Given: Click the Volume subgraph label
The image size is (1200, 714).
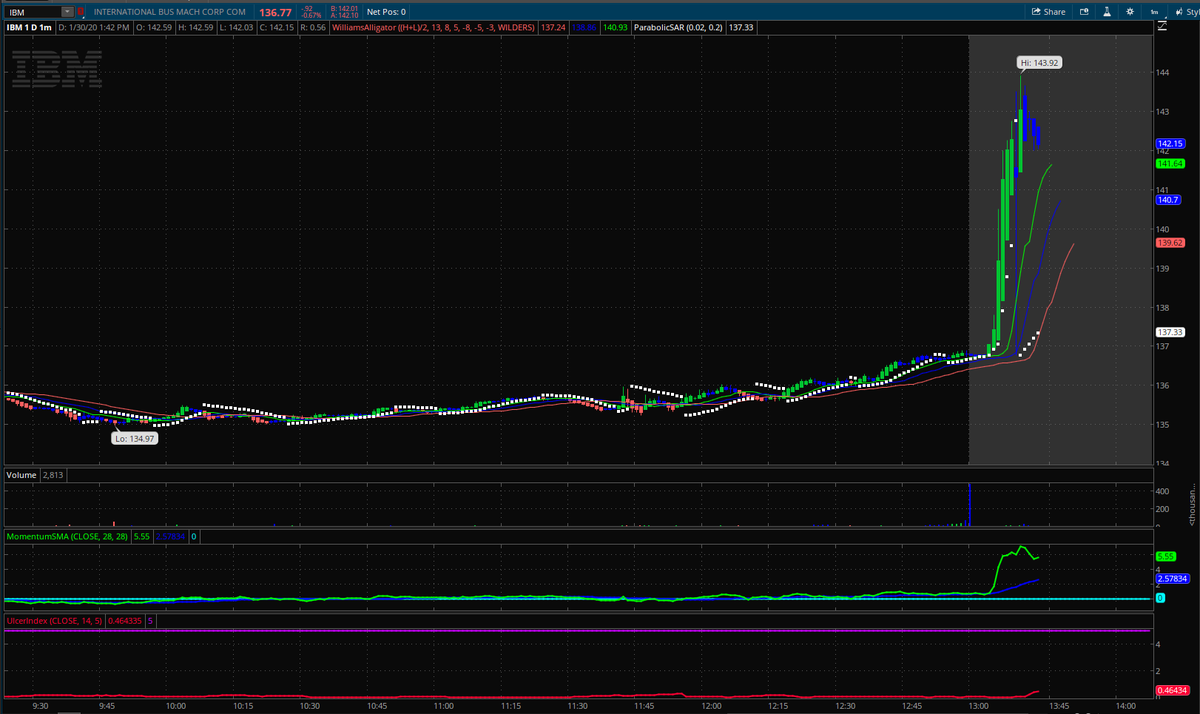Looking at the screenshot, I should (22, 475).
